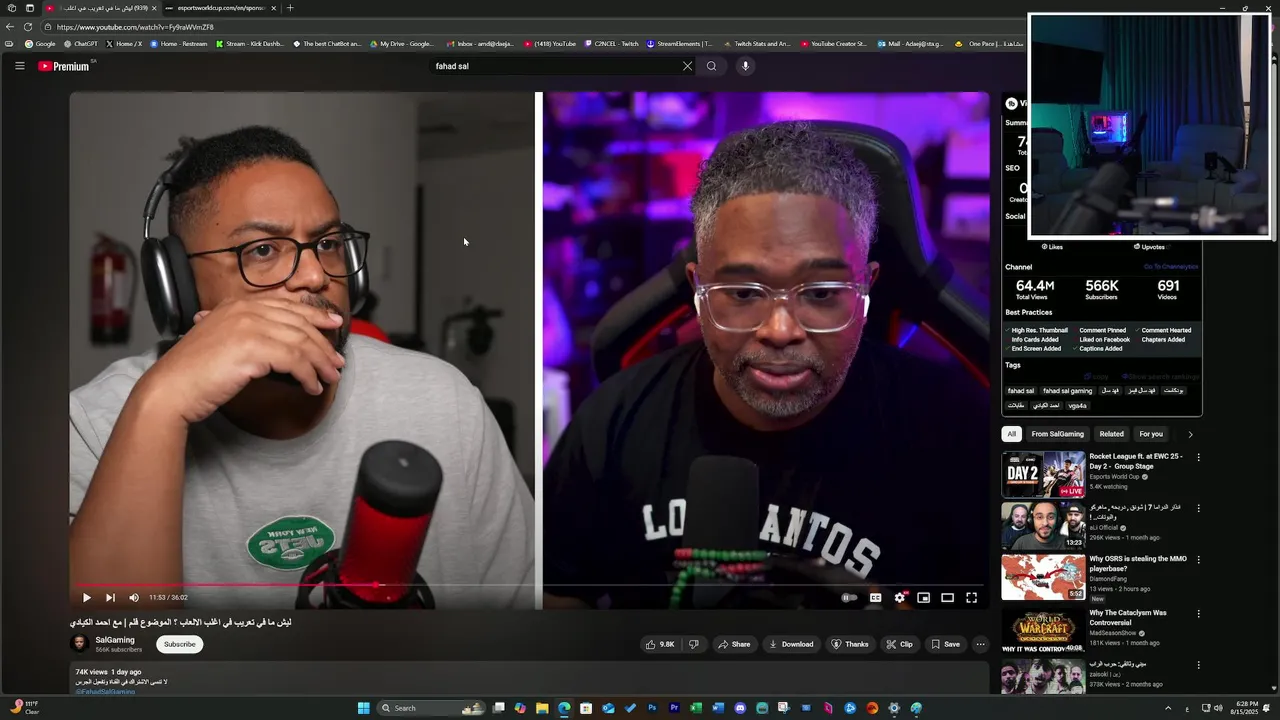Open options for aLi Official video
This screenshot has height=720, width=1280.
pyautogui.click(x=1198, y=509)
